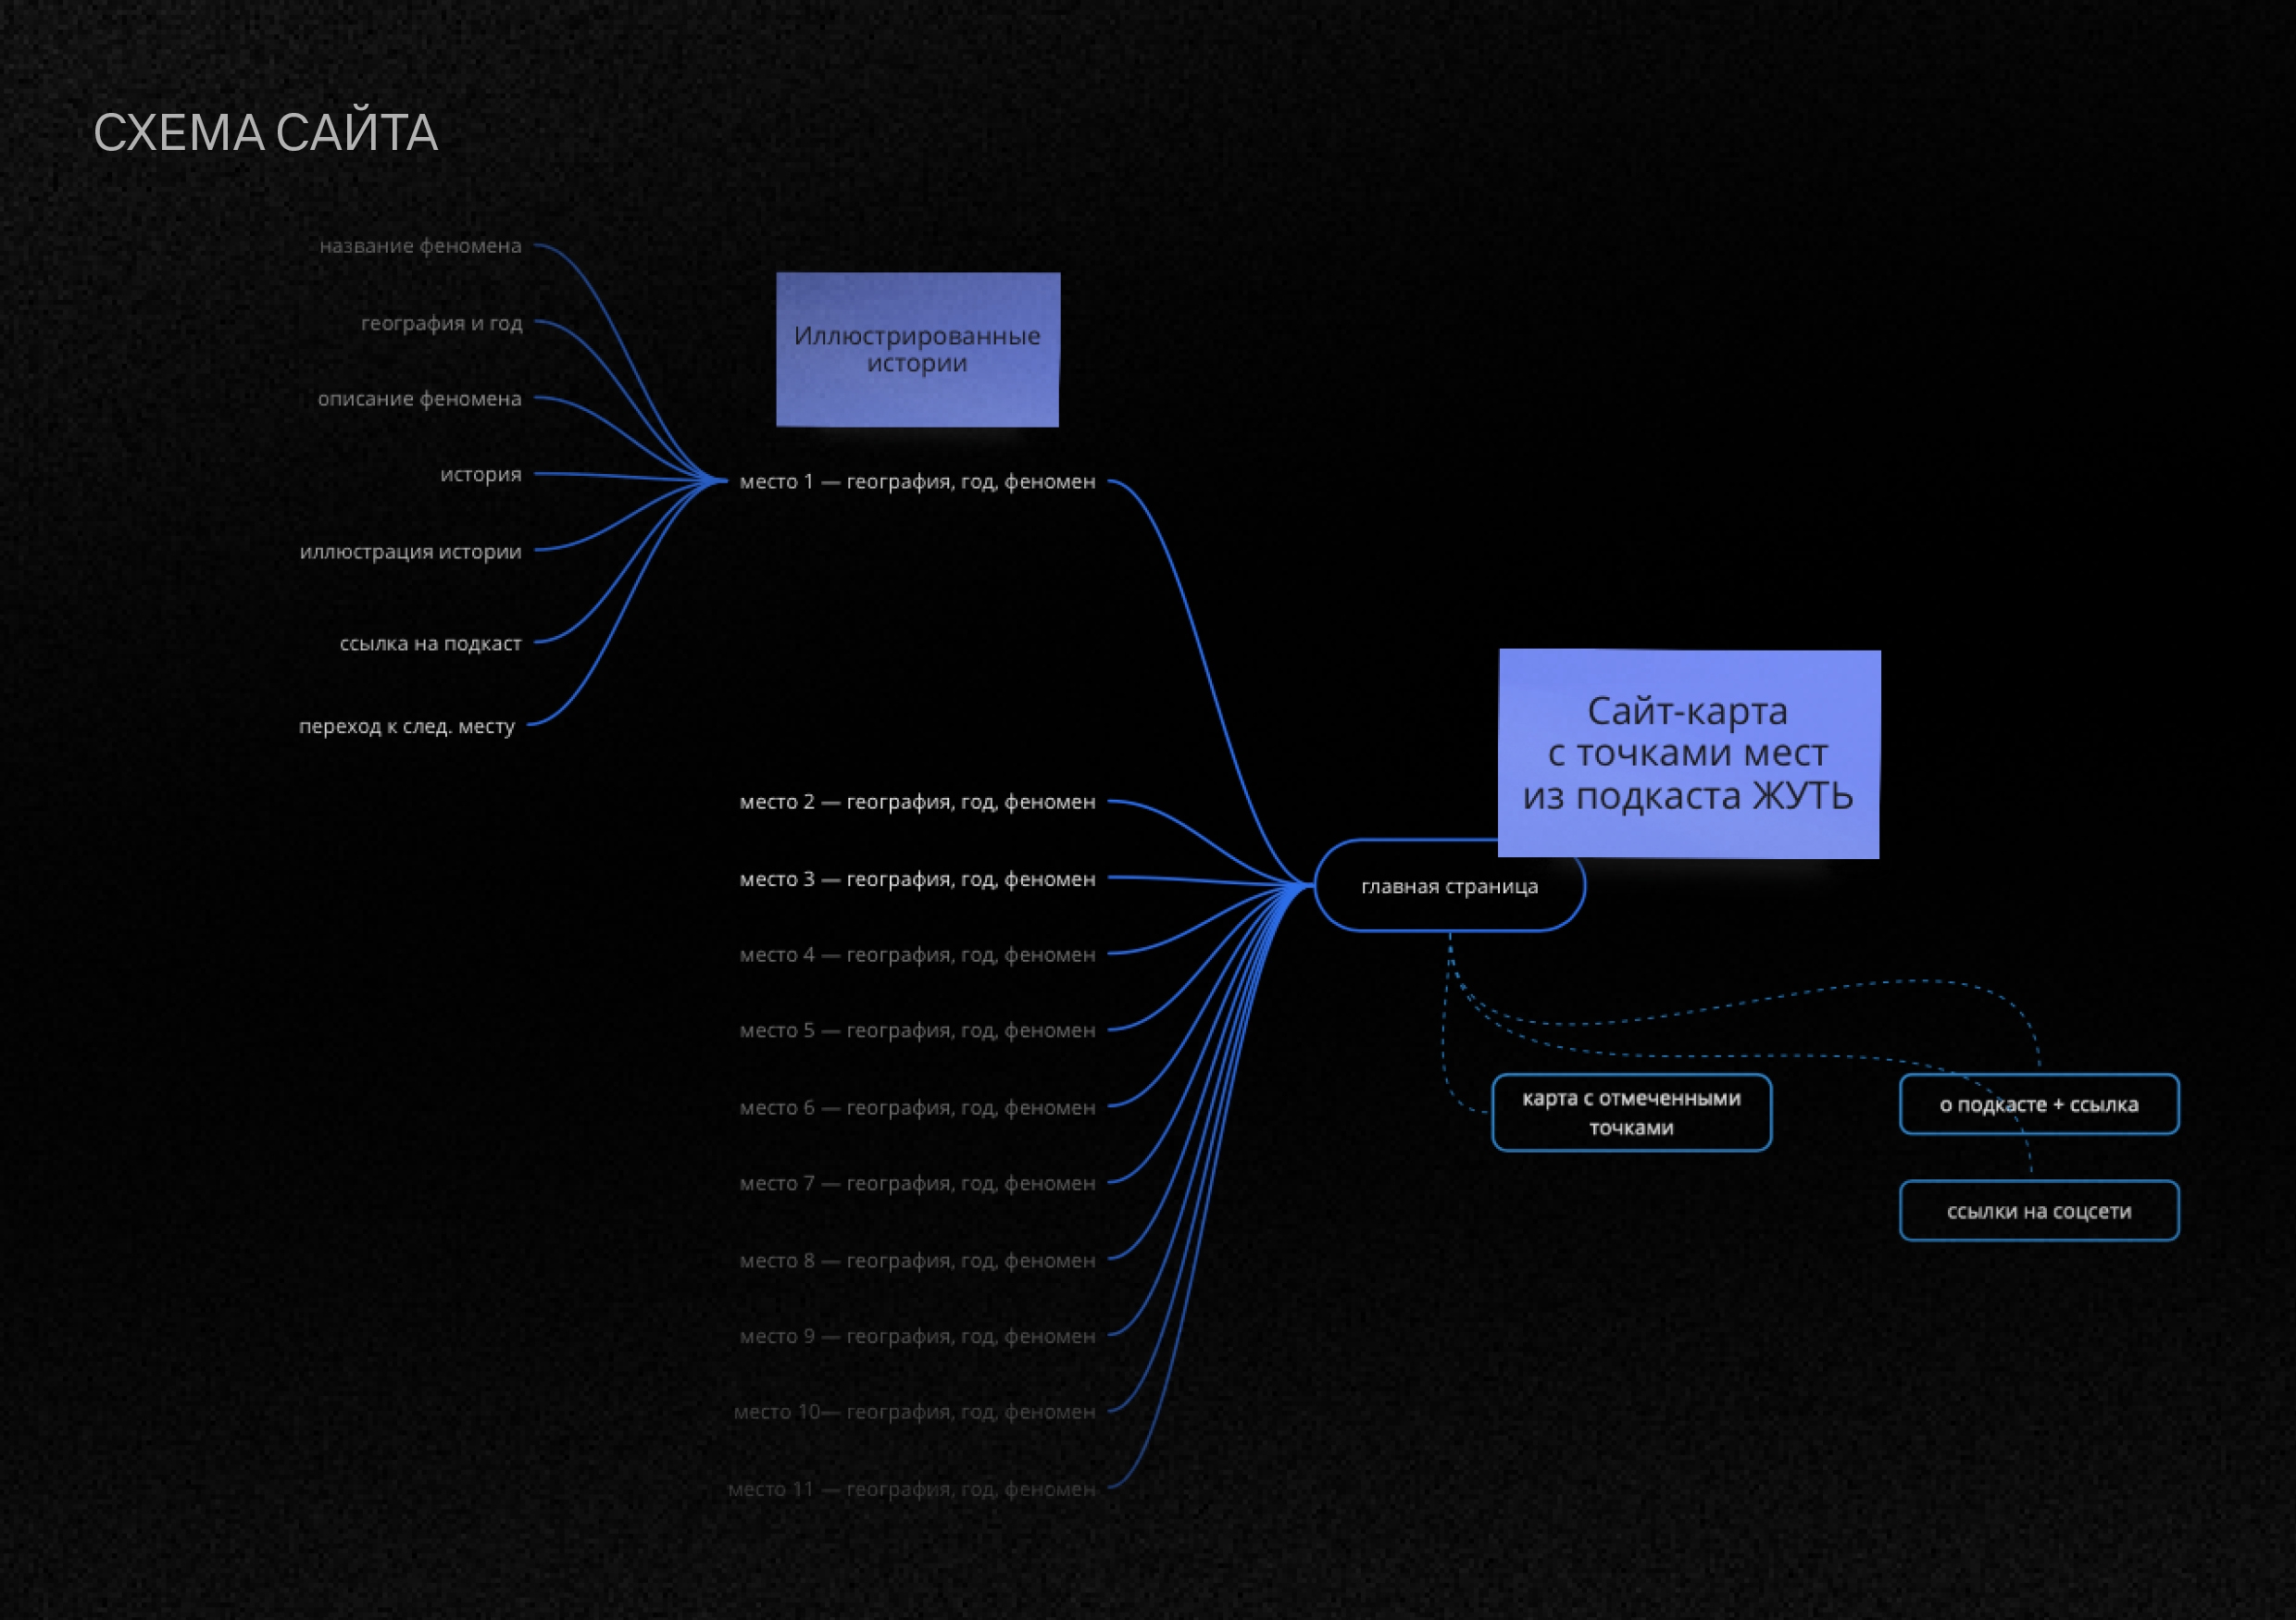Select the 'место 9' branch node

coord(917,1336)
